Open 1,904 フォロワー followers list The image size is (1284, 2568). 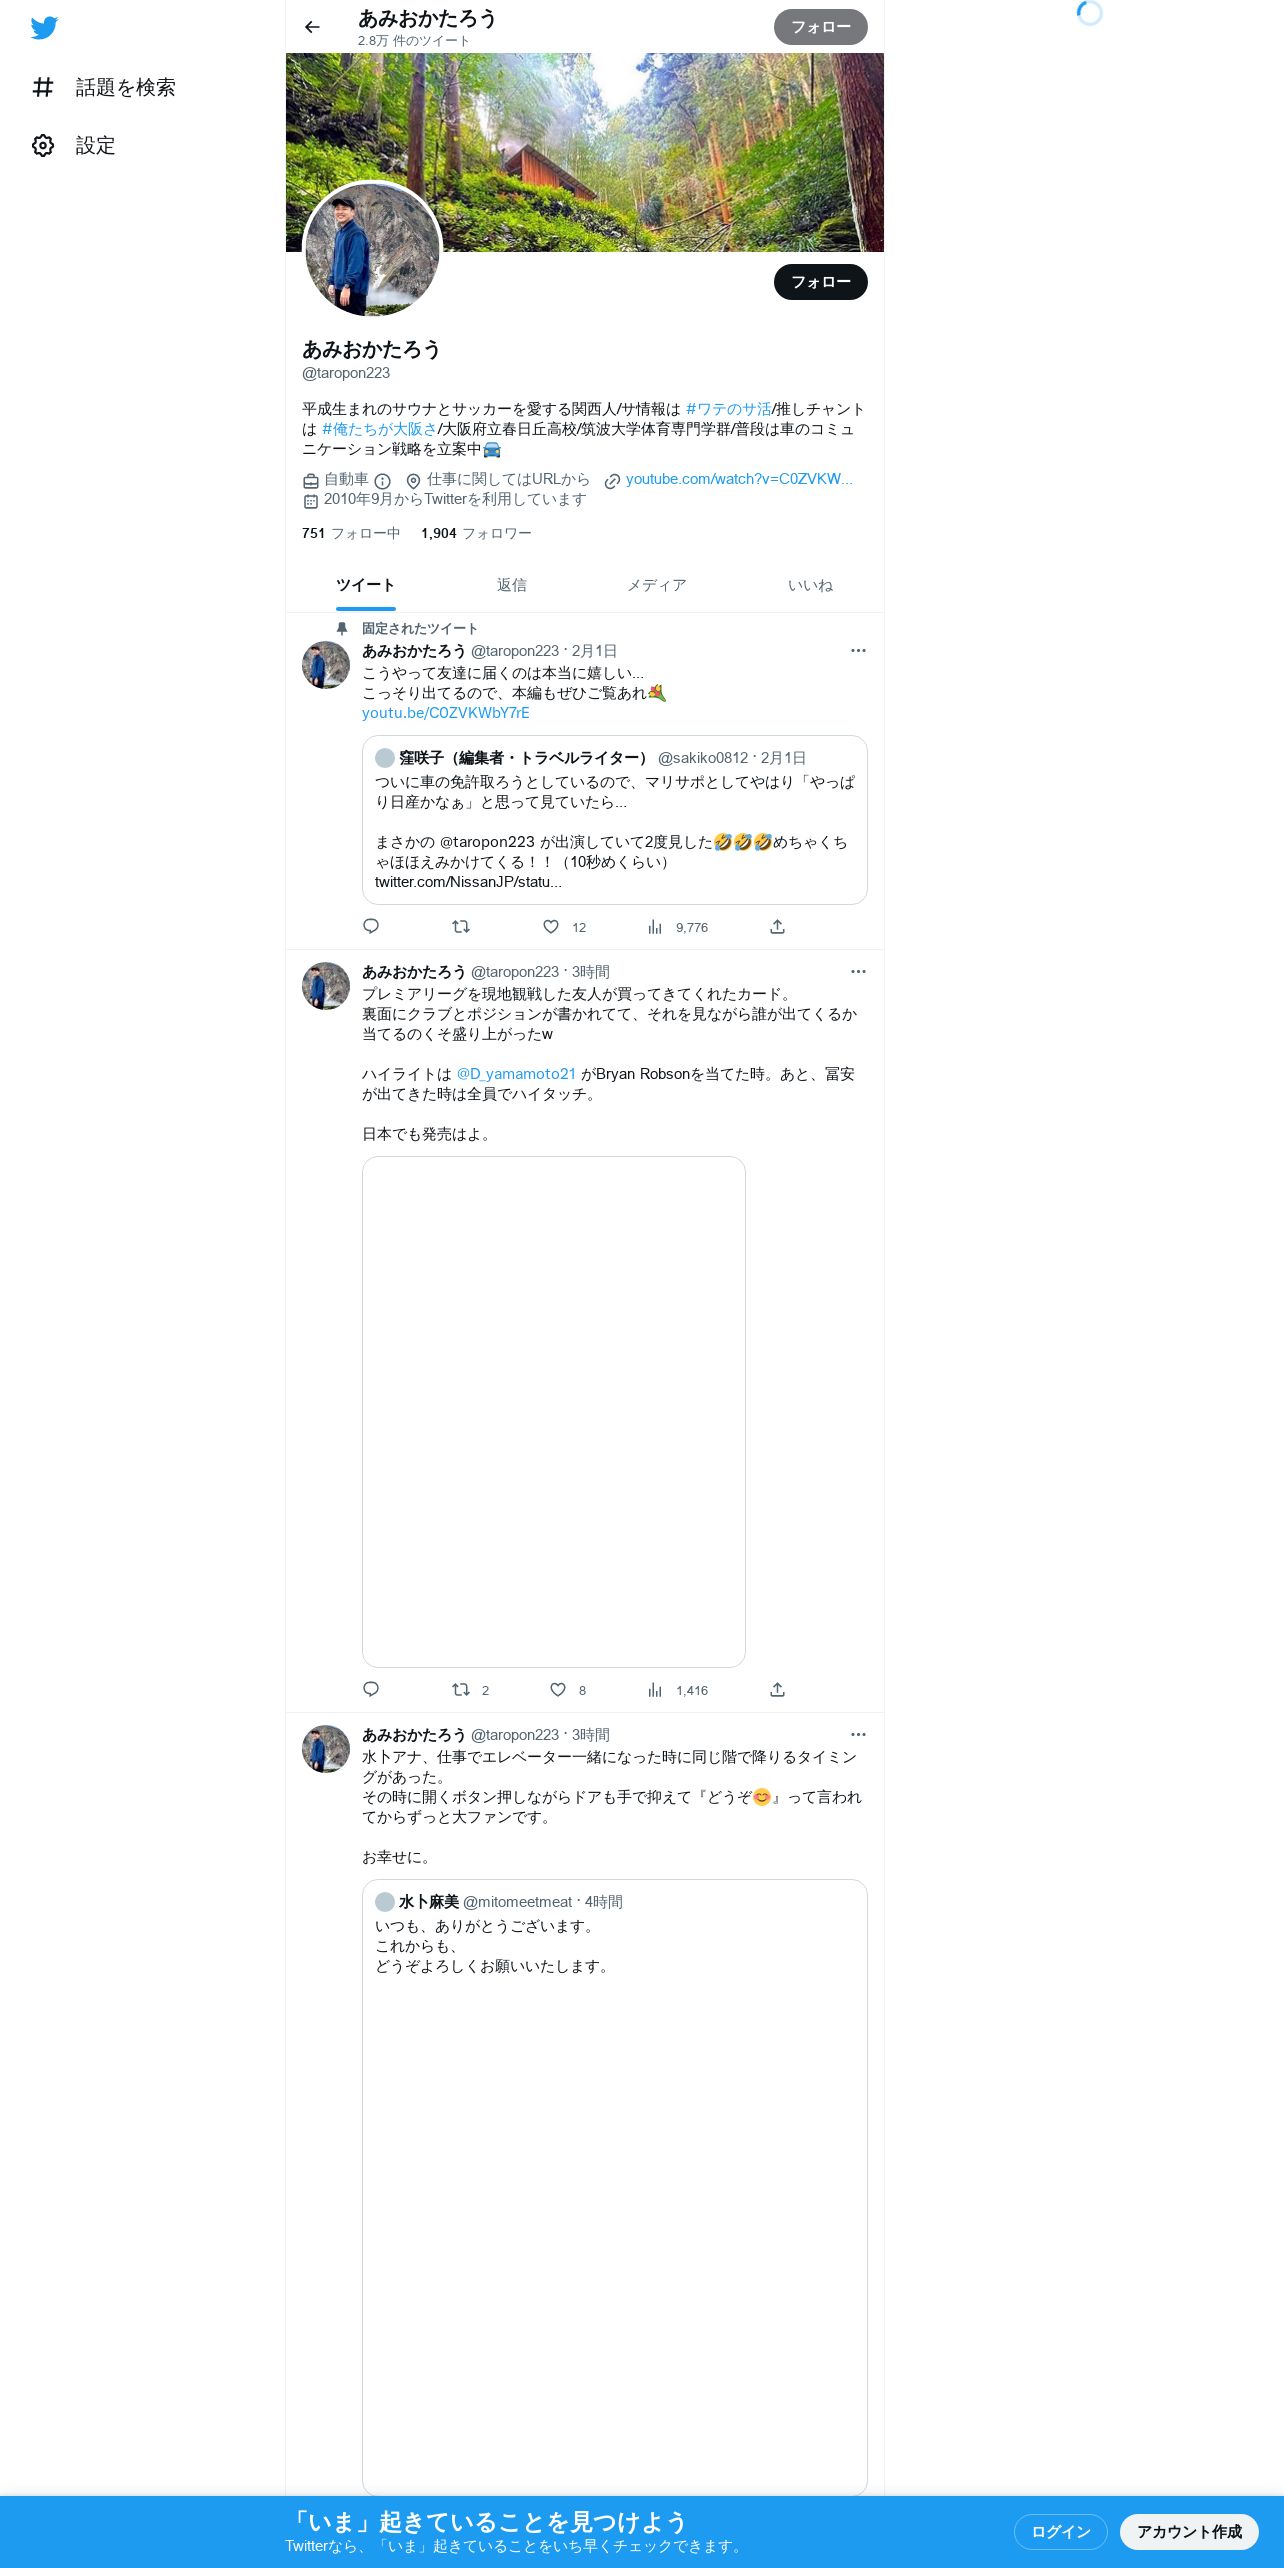476,533
